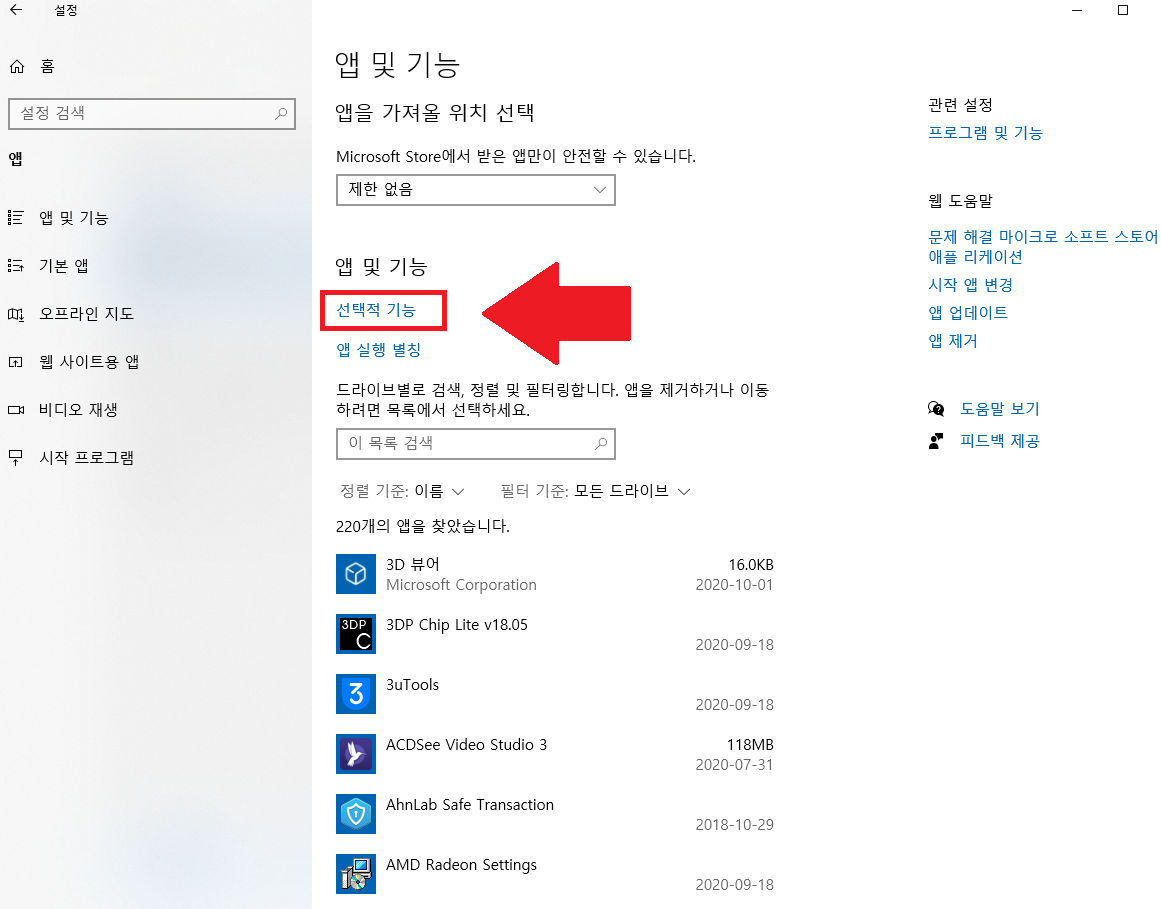Click the 도움말 보기 chat icon
The width and height of the screenshot is (1161, 909).
point(936,409)
